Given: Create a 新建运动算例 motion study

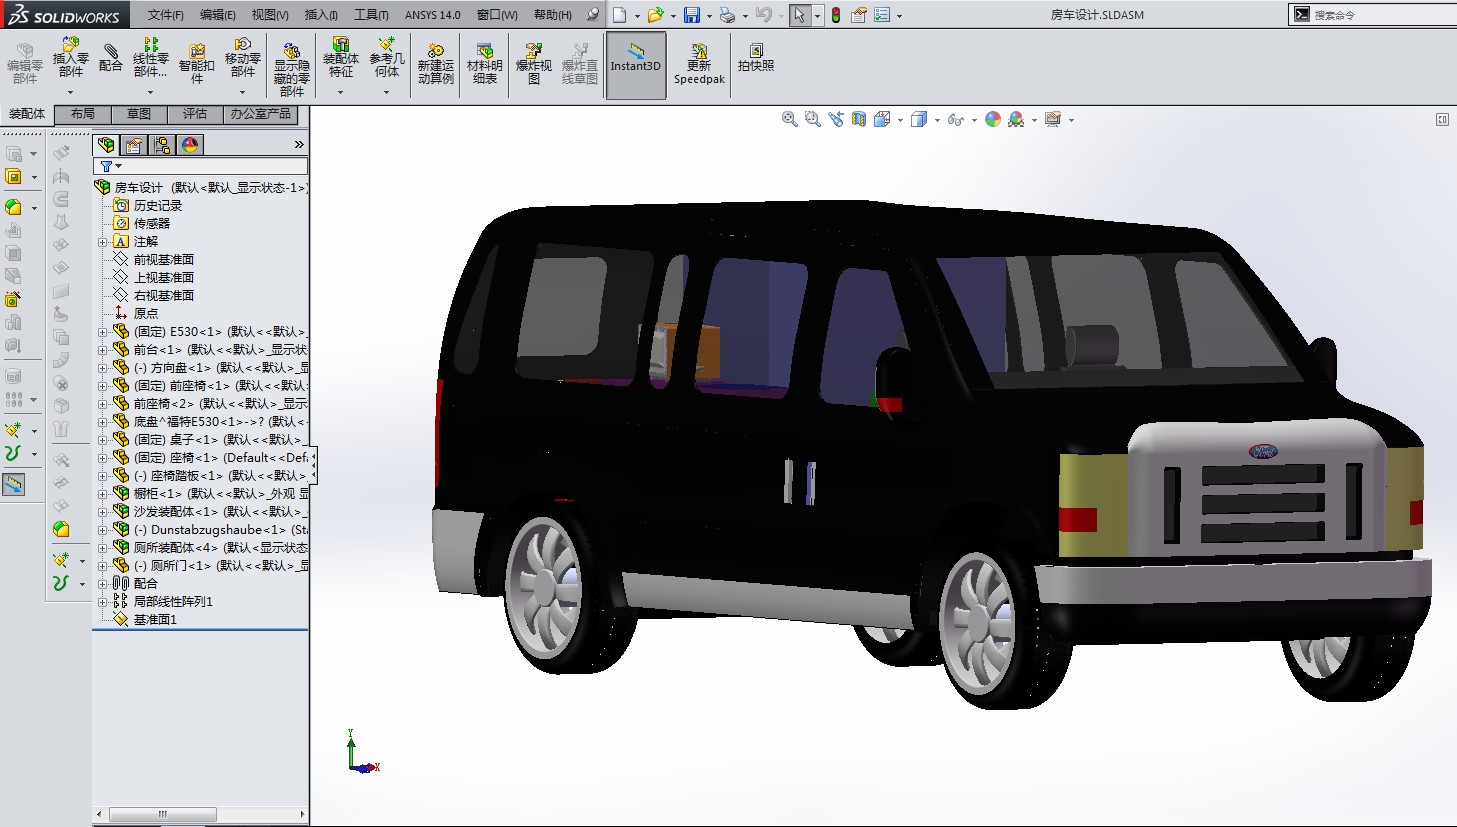Looking at the screenshot, I should click(x=435, y=63).
